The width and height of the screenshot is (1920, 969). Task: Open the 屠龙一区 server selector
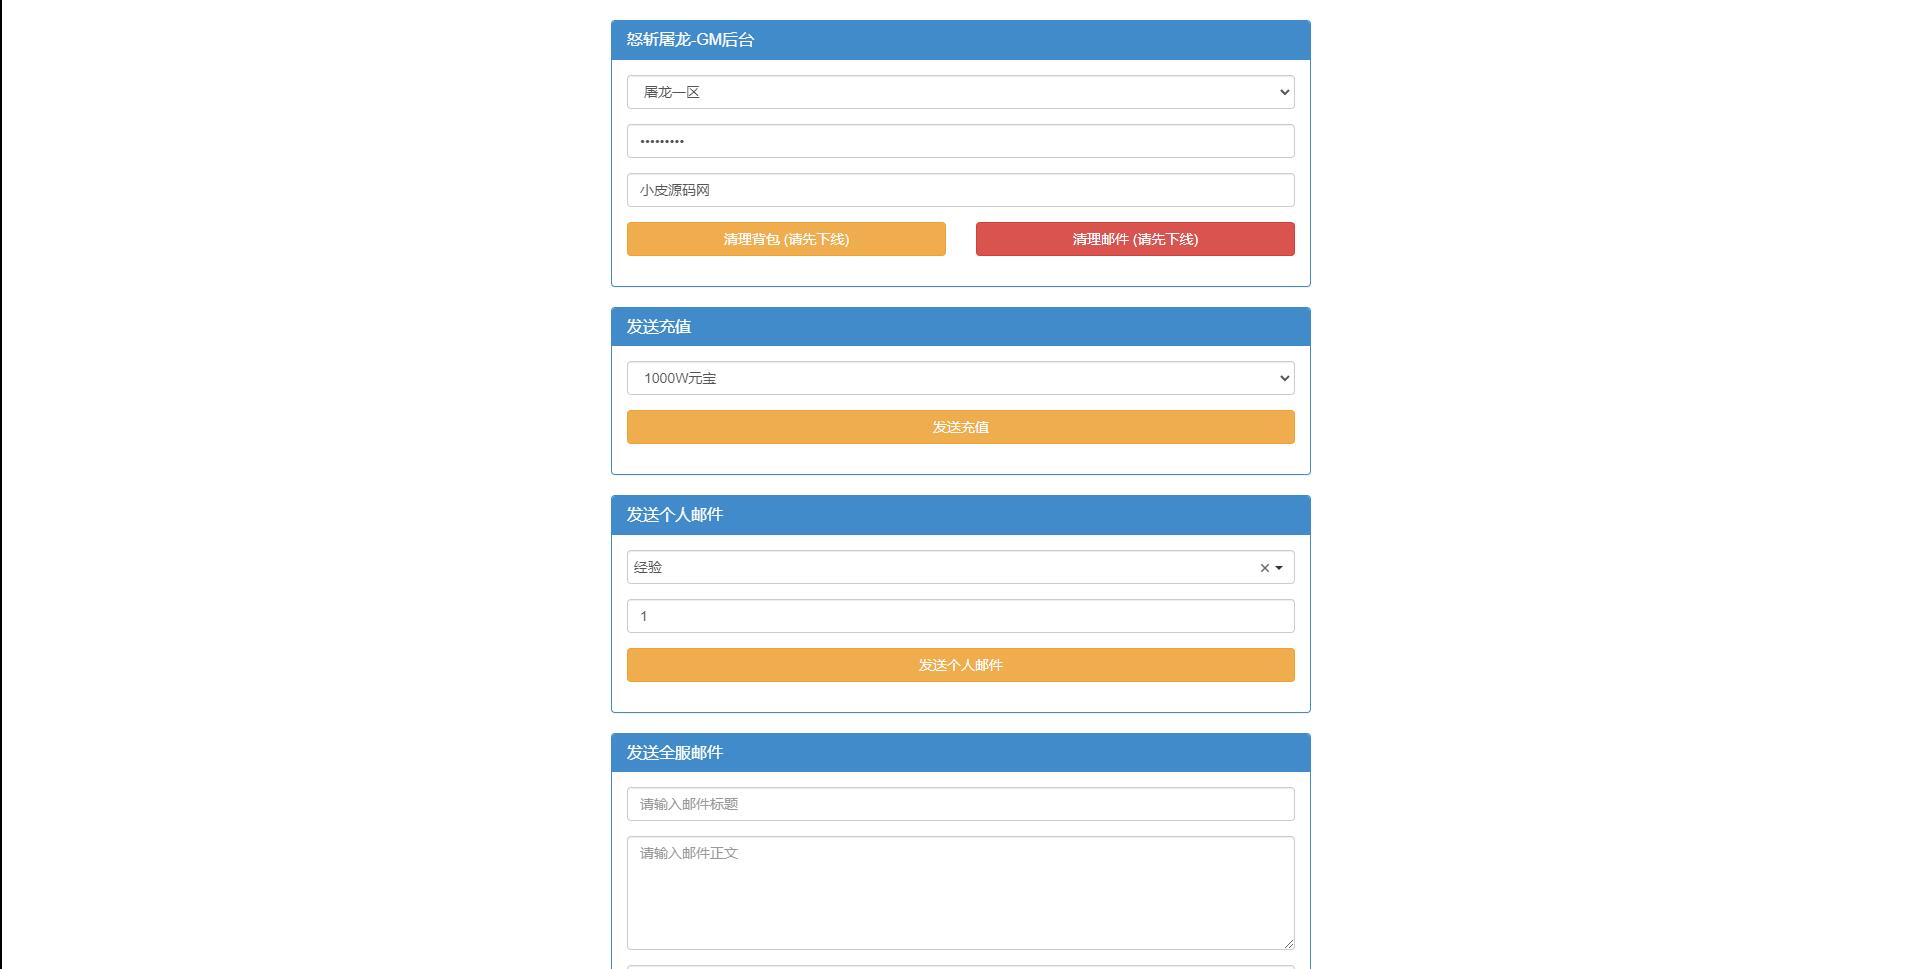point(959,91)
